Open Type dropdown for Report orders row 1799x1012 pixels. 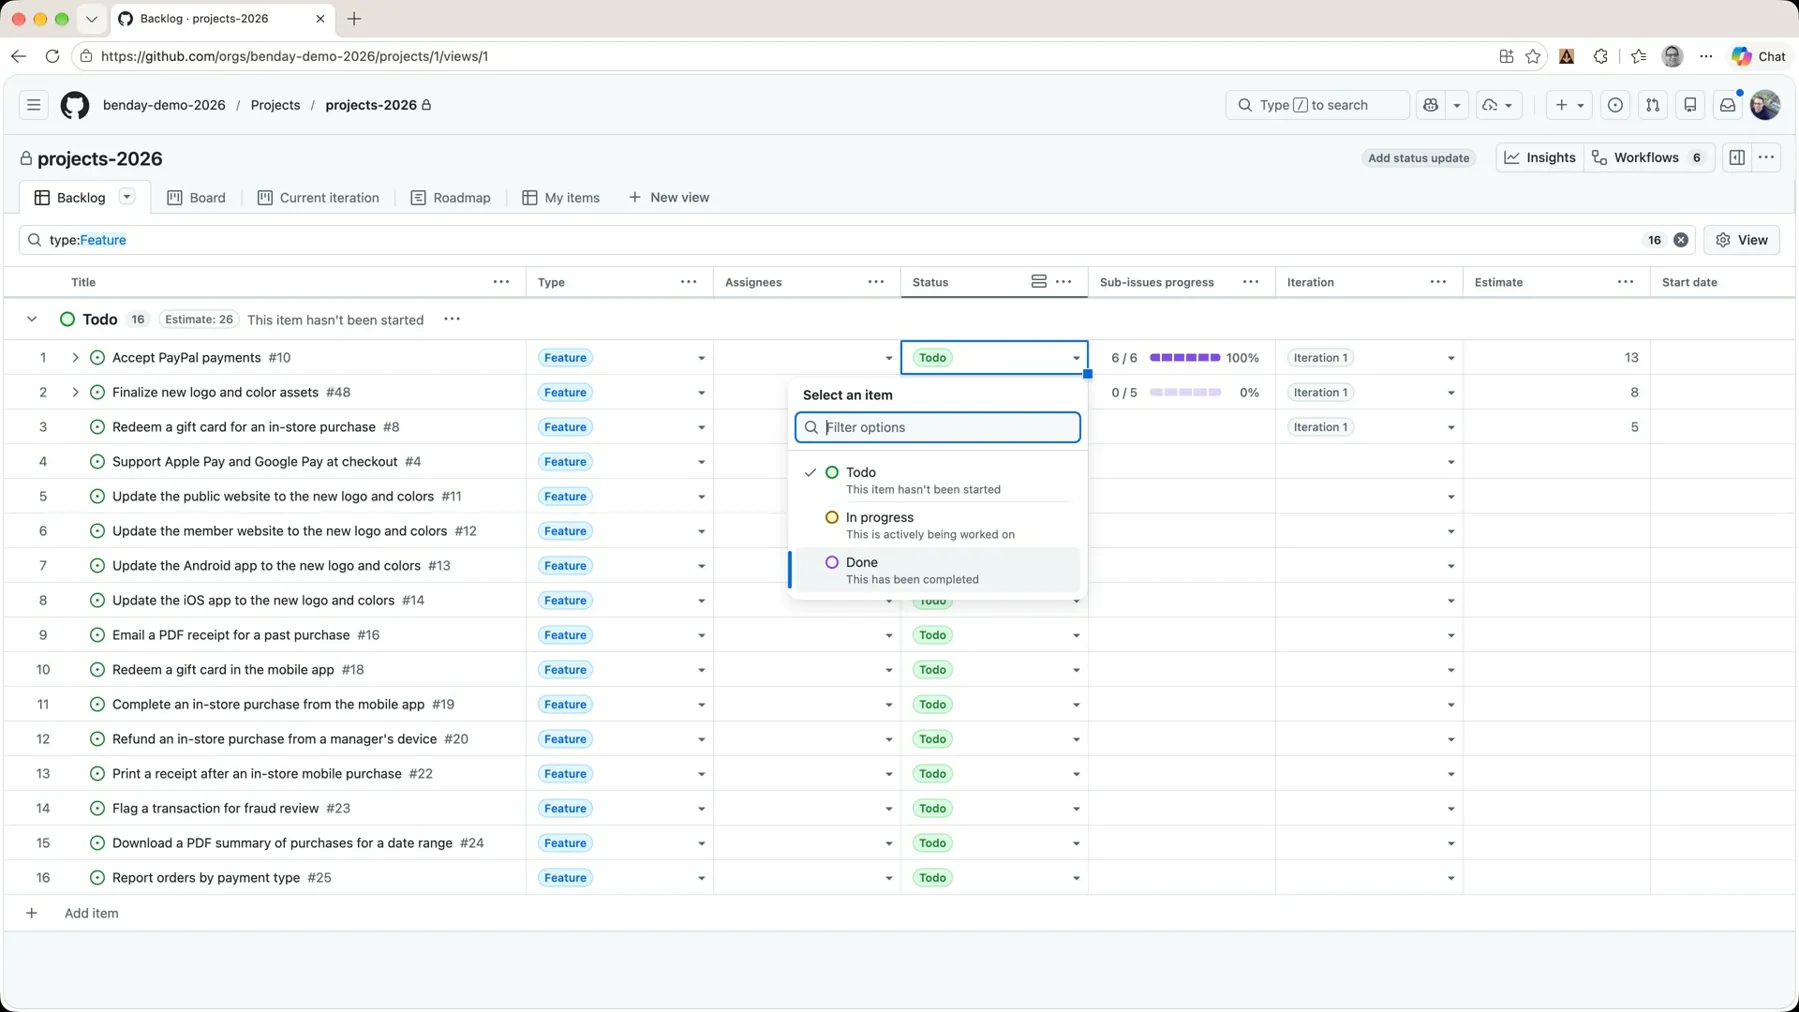[x=701, y=878]
